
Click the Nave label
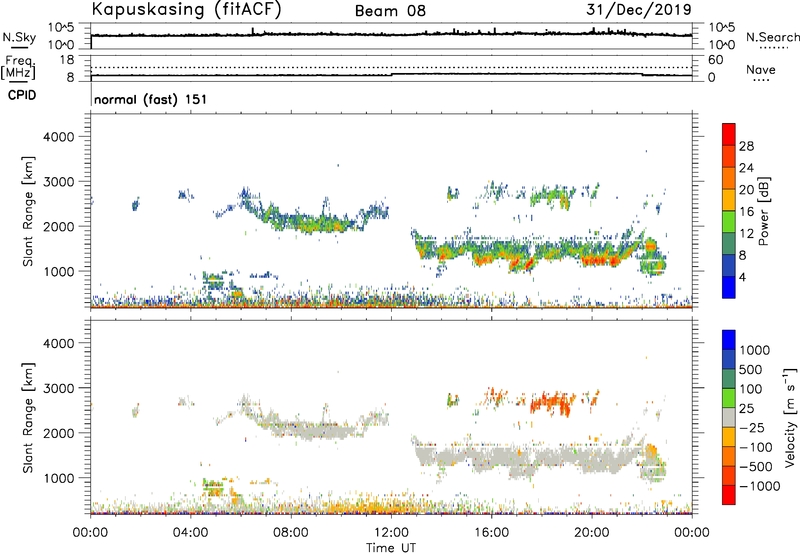(761, 70)
